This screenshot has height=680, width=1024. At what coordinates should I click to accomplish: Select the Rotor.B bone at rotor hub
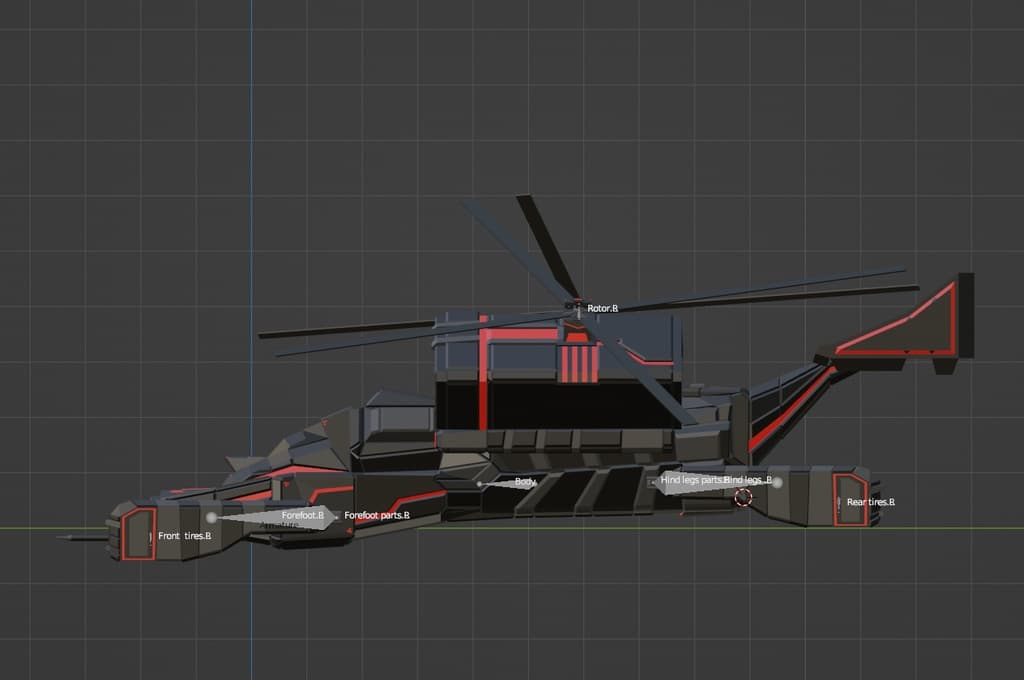[578, 309]
